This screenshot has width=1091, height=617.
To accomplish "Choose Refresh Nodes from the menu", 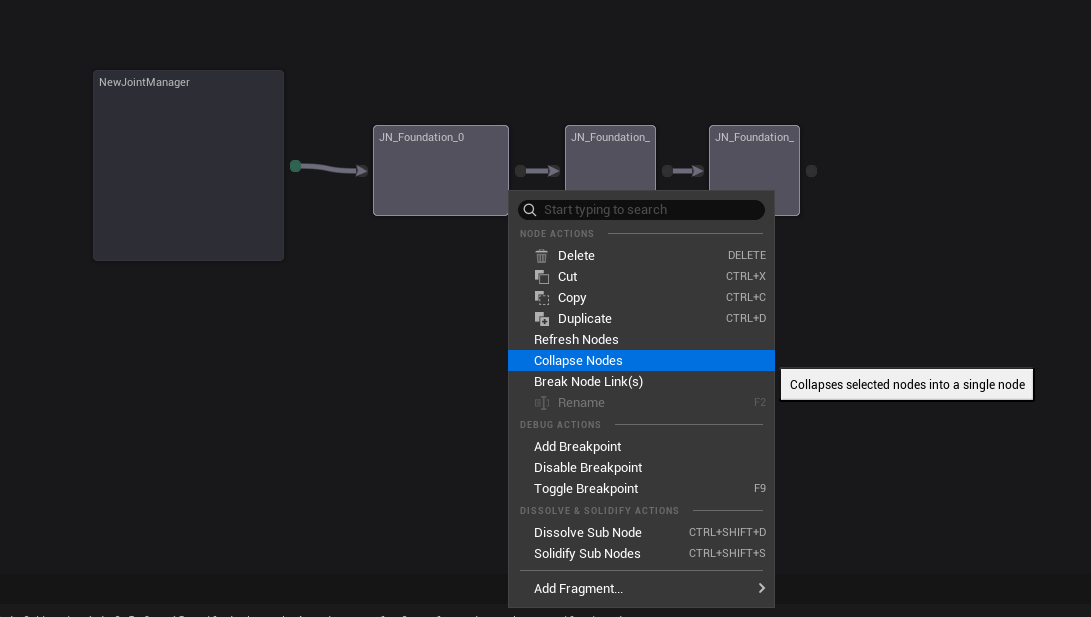I will tap(576, 340).
